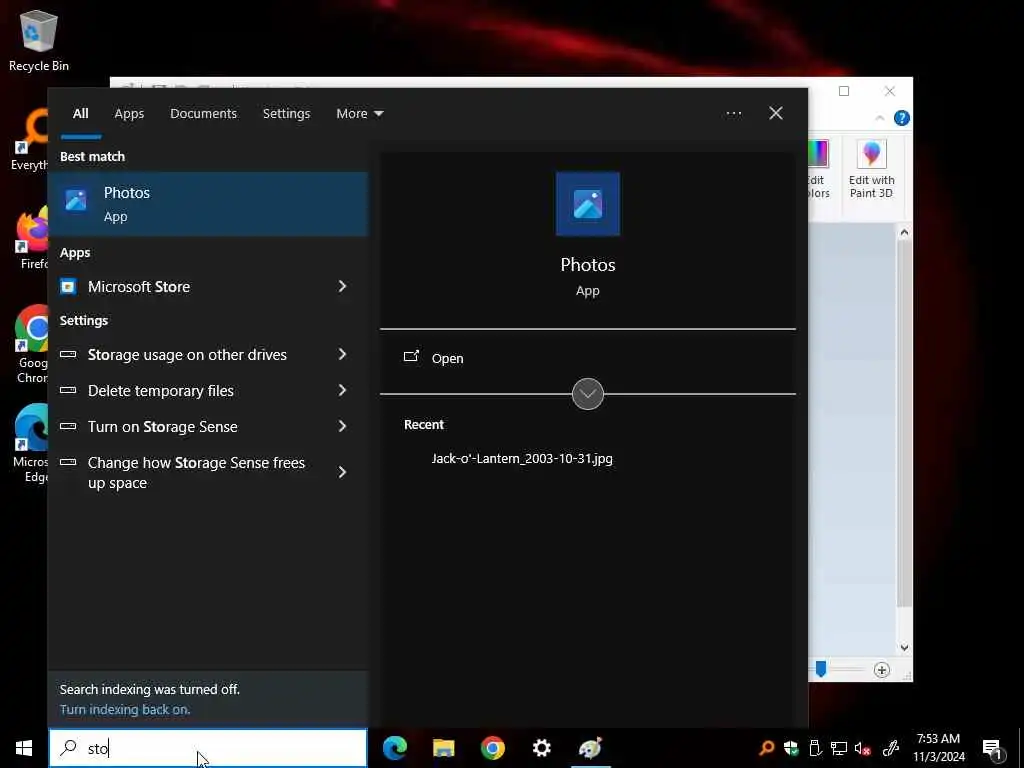Click the taskbar clock showing 7:53 AM
Image resolution: width=1024 pixels, height=768 pixels.
tap(938, 748)
